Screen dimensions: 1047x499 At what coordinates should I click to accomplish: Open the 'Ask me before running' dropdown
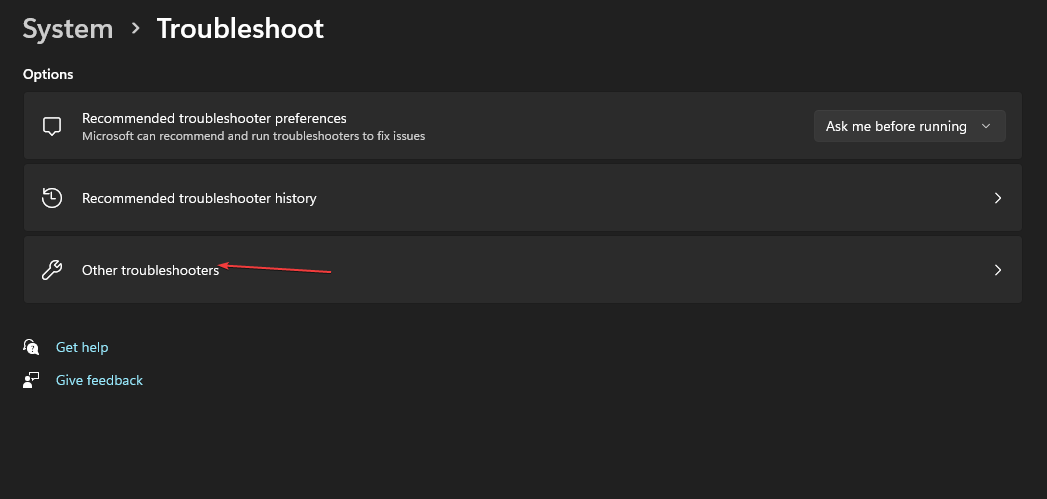pyautogui.click(x=909, y=126)
